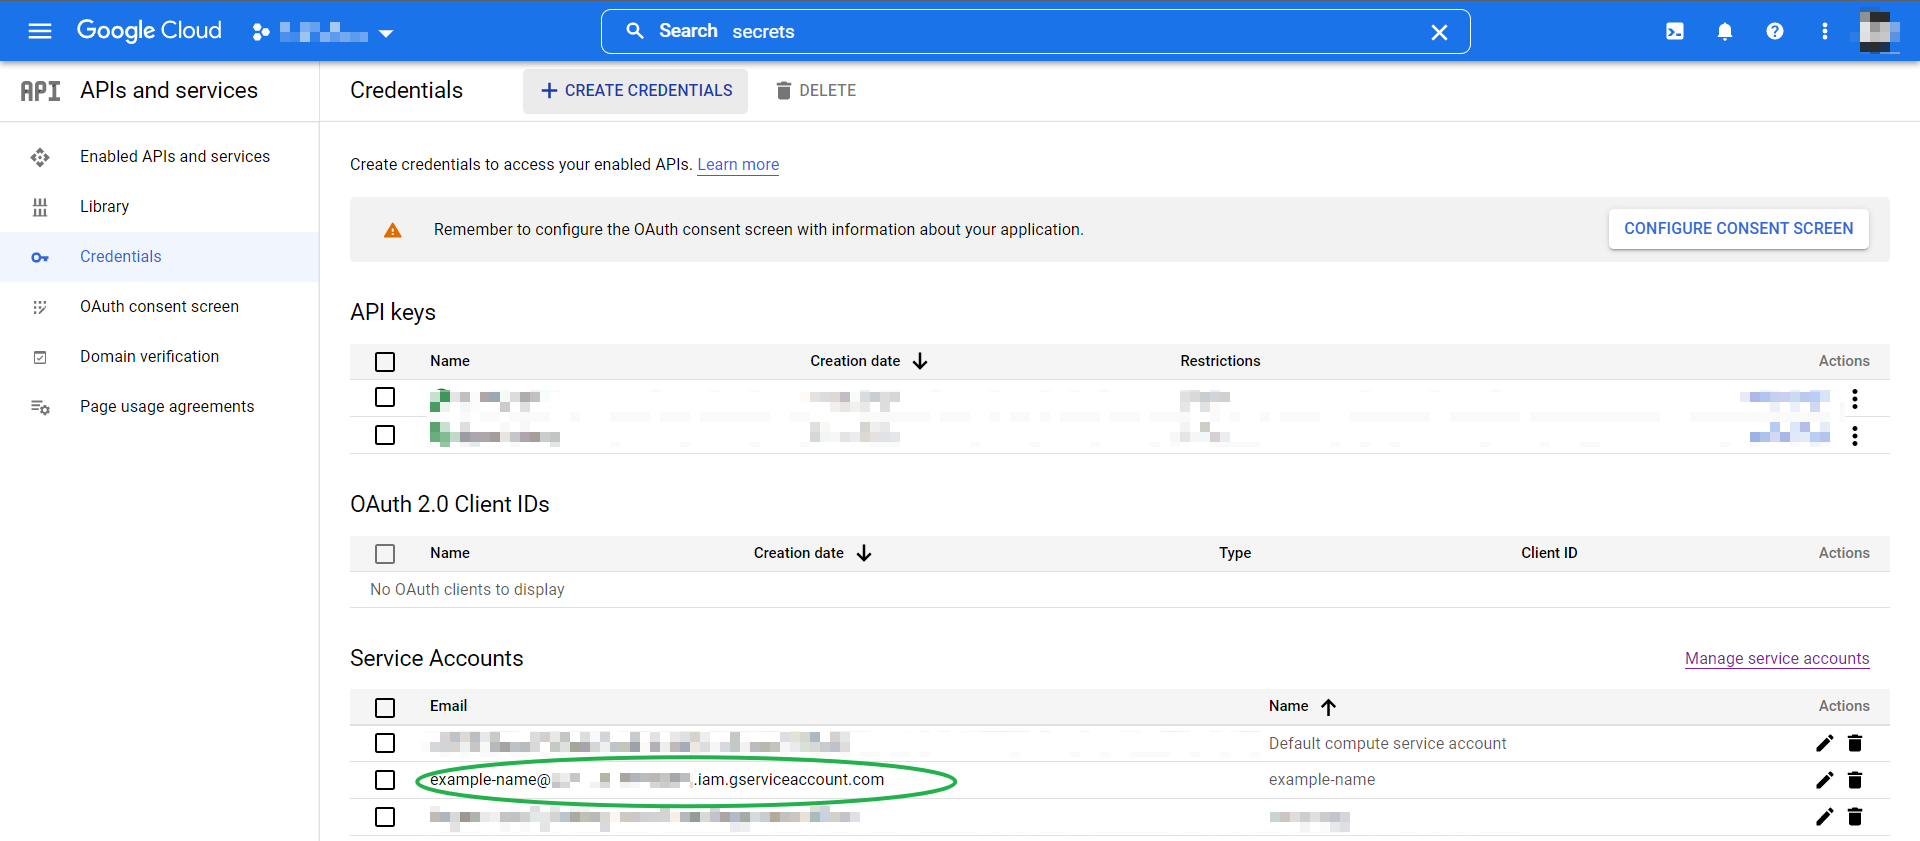Edit the example-name service account
Screen dimensions: 1920x841
1825,780
